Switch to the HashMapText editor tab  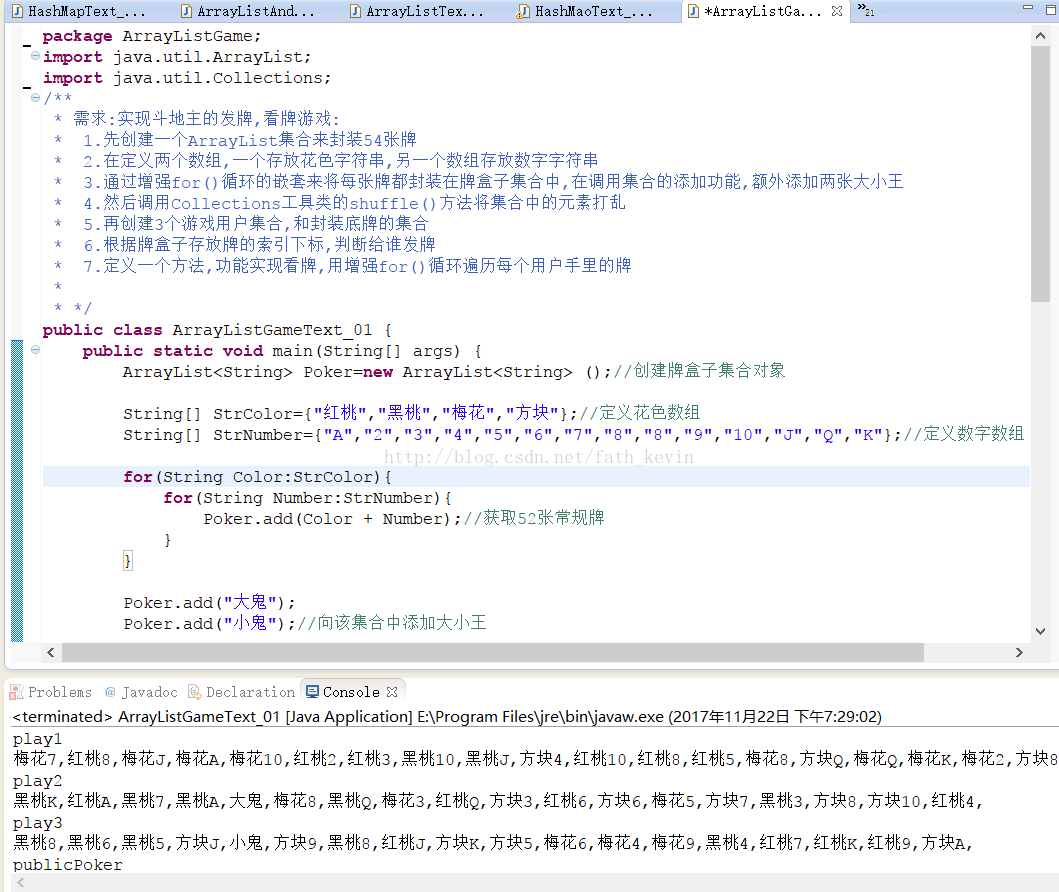[x=80, y=11]
